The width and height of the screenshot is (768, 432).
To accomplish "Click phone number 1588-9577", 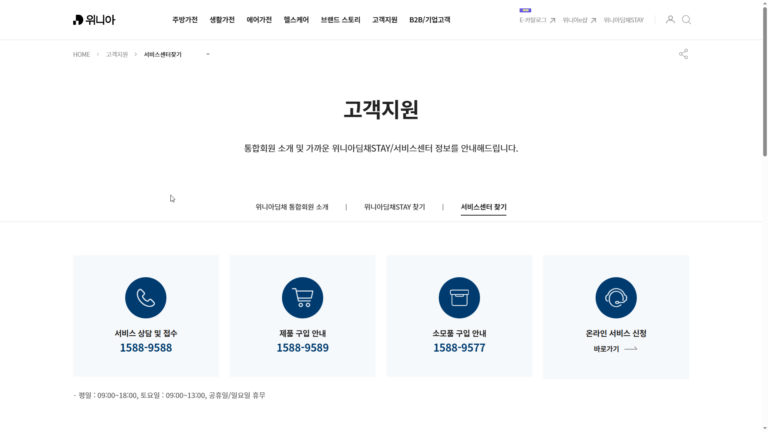I will (459, 348).
